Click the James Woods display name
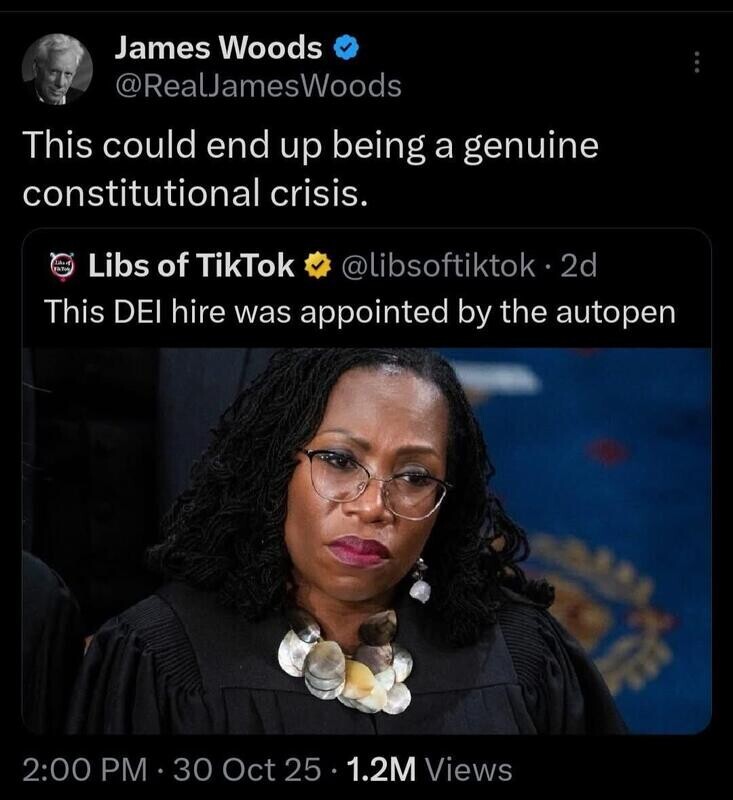This screenshot has height=800, width=733. coord(218,47)
